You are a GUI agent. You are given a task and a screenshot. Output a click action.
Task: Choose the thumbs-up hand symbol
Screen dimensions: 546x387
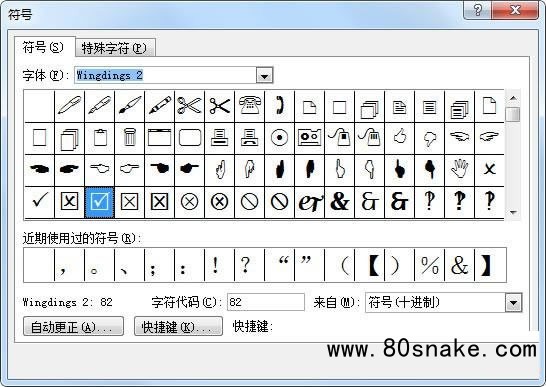click(400, 138)
